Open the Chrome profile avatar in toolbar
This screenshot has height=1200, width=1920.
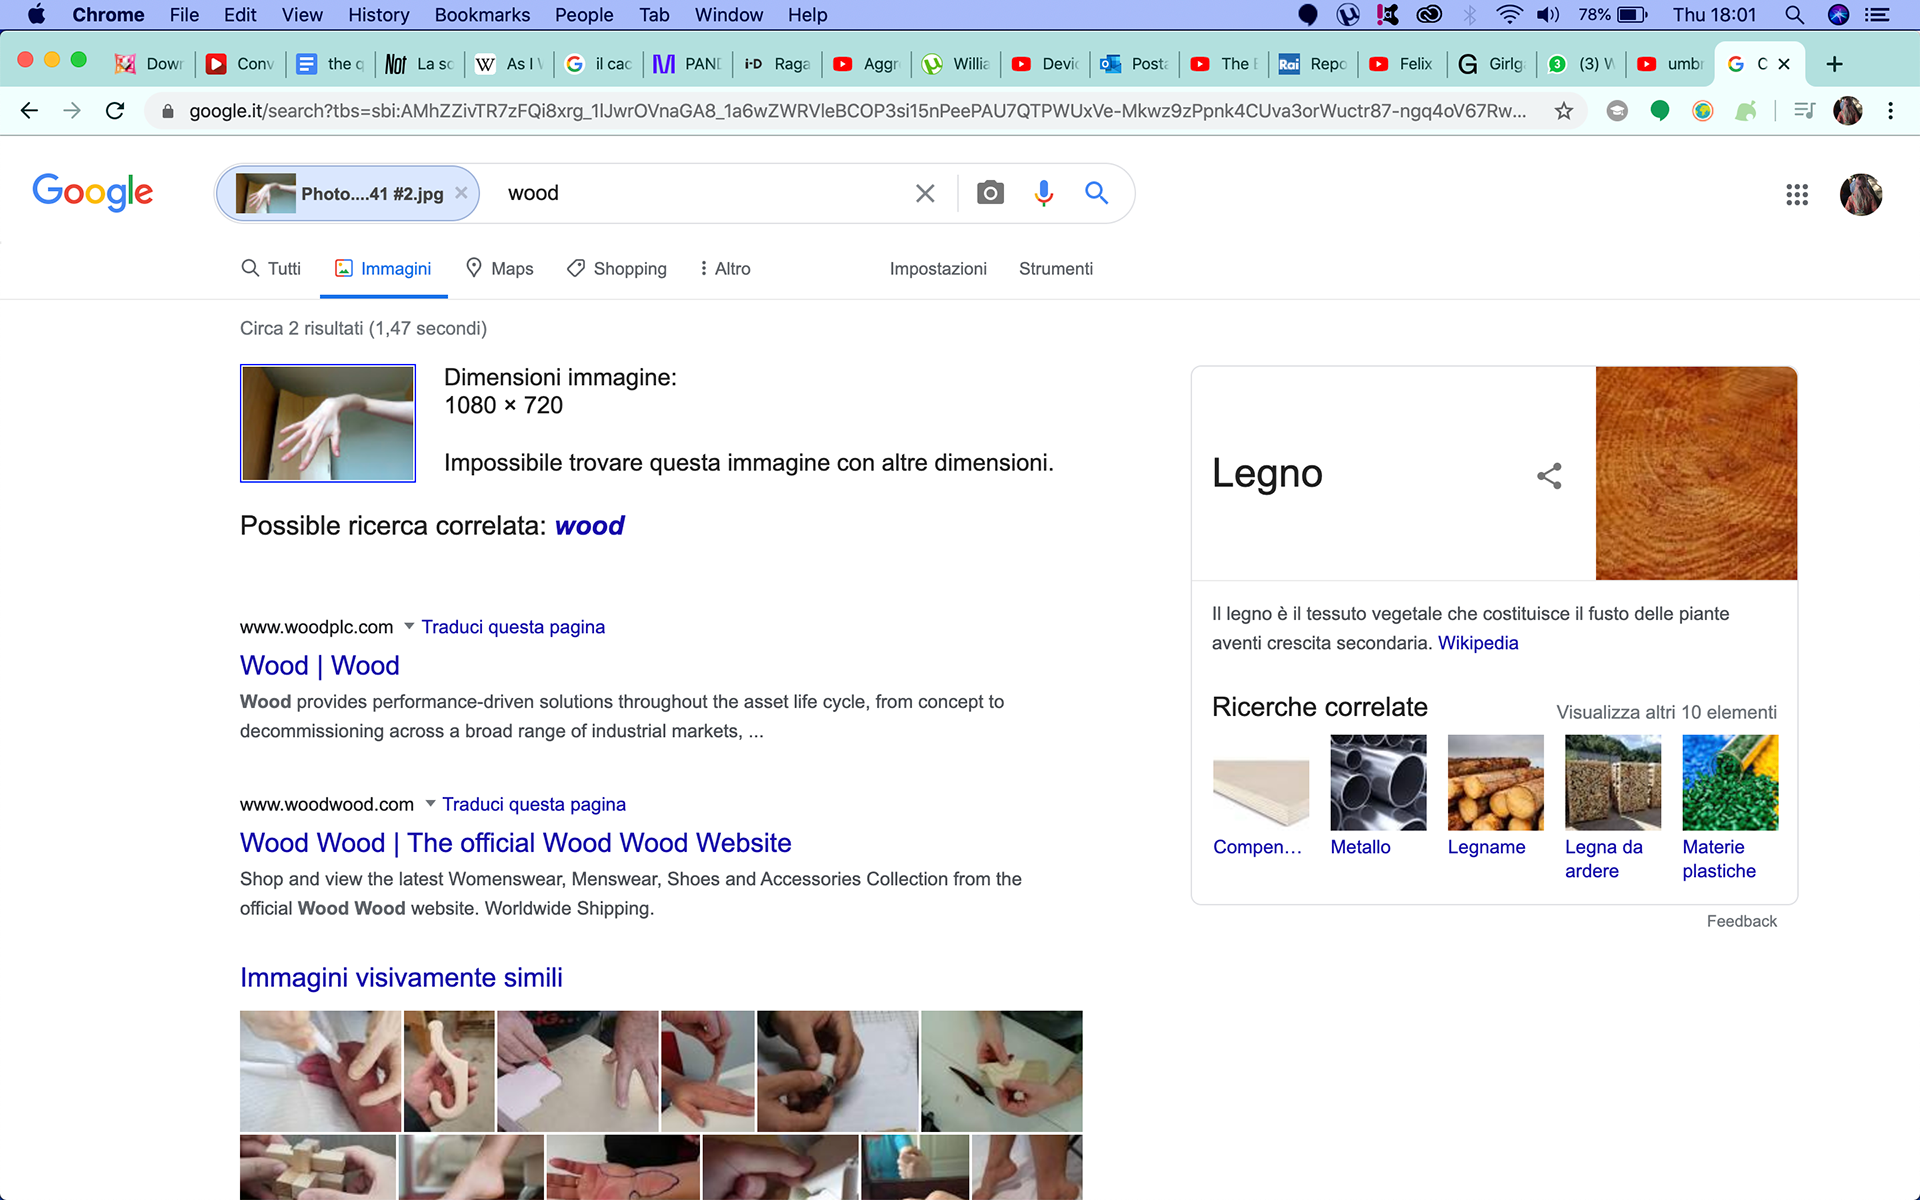[x=1848, y=111]
